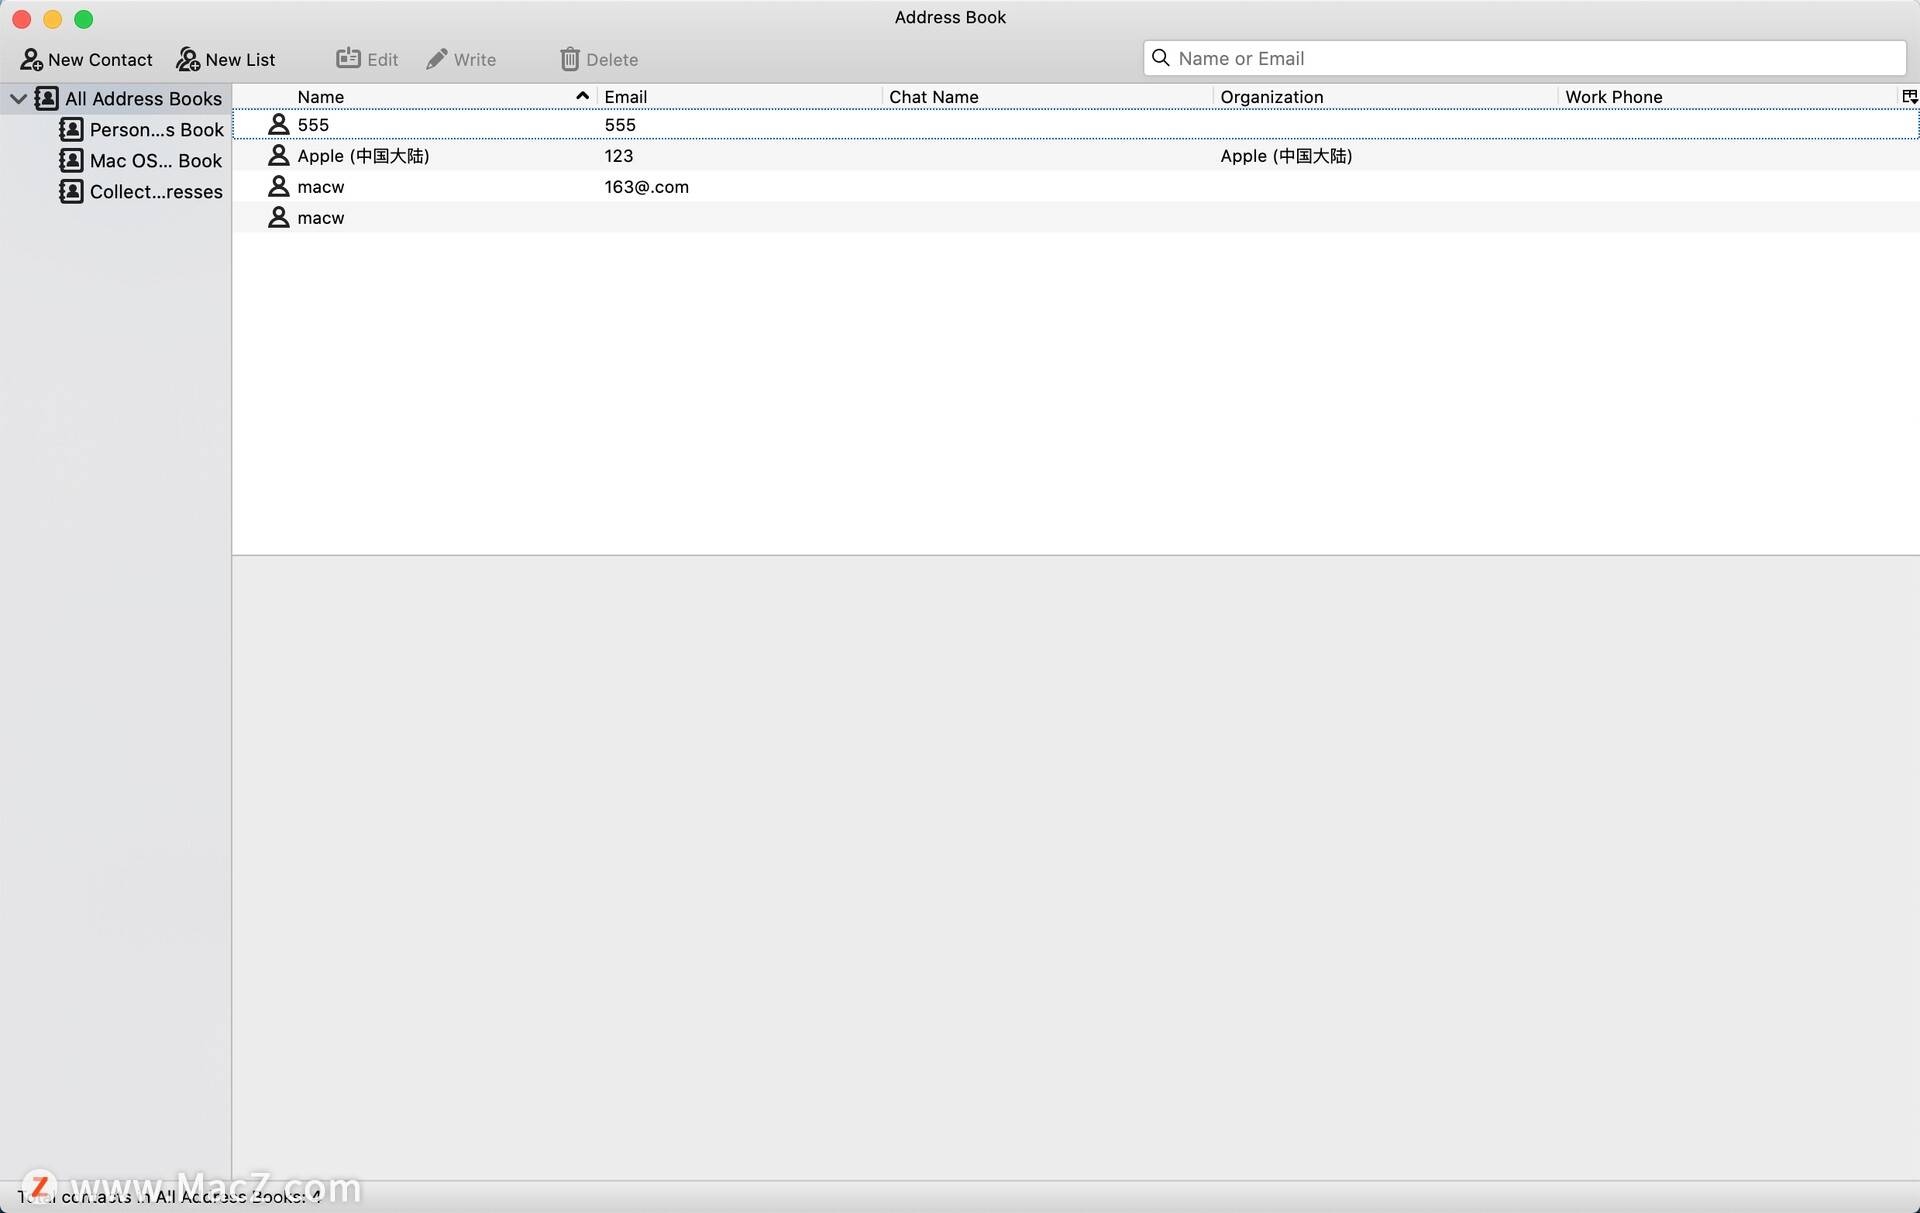The height and width of the screenshot is (1213, 1920).
Task: Maximize the Address Book window
Action: pos(84,19)
